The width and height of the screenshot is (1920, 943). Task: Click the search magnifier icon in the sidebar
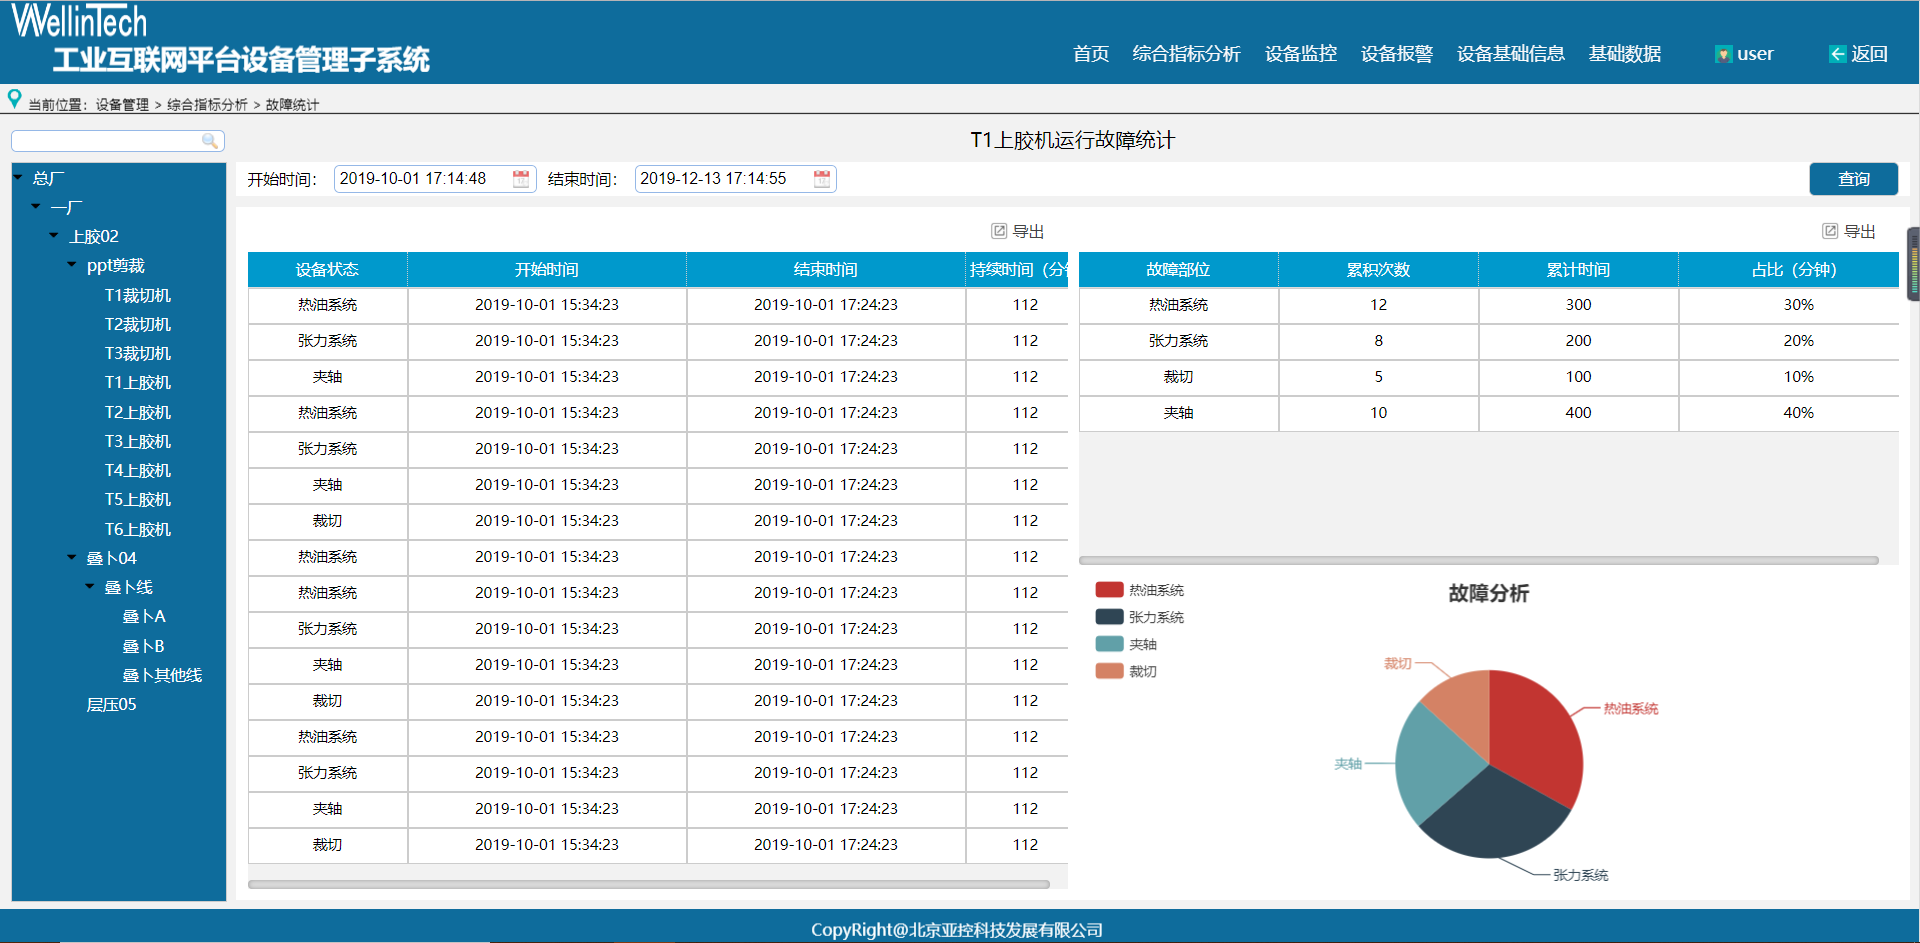211,141
